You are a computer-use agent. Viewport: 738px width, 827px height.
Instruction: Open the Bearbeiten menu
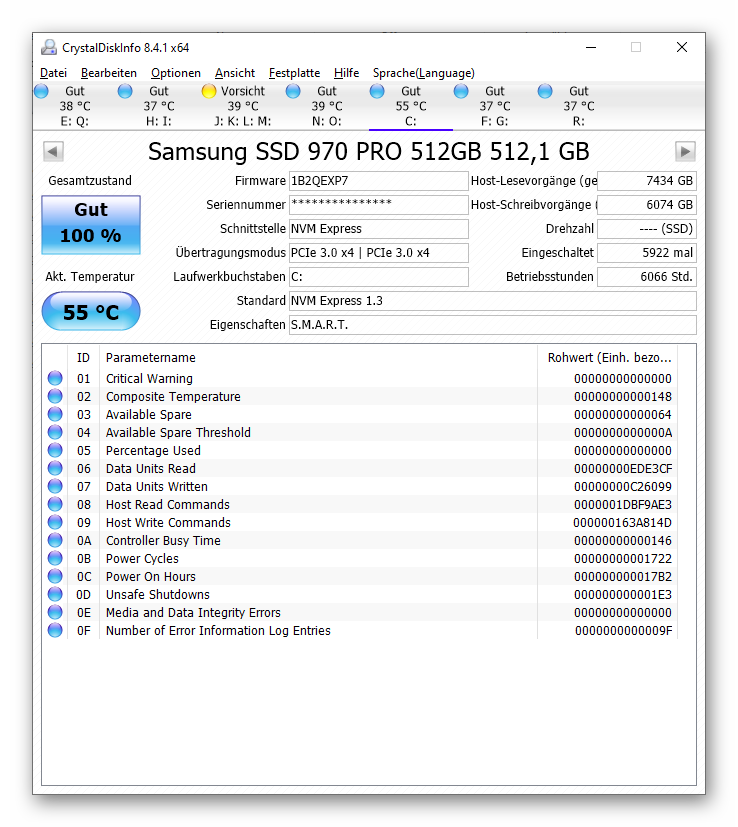click(109, 73)
